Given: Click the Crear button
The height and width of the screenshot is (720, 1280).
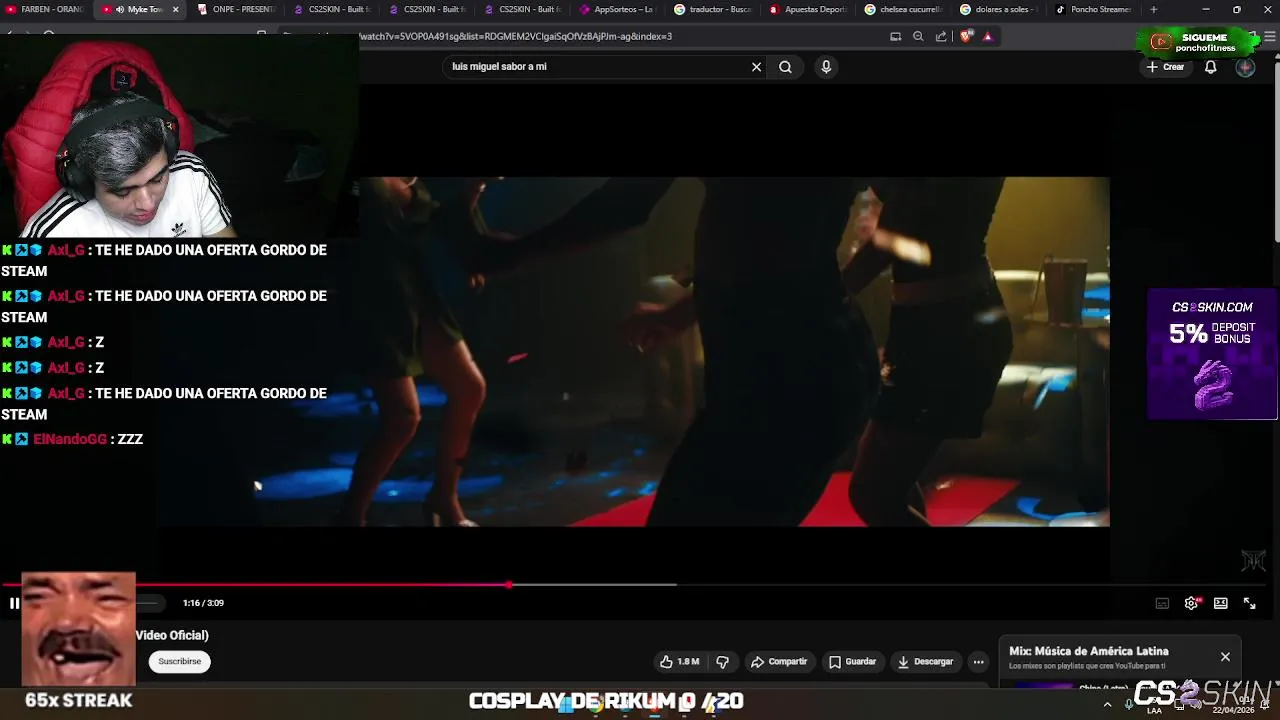Looking at the screenshot, I should (1166, 67).
